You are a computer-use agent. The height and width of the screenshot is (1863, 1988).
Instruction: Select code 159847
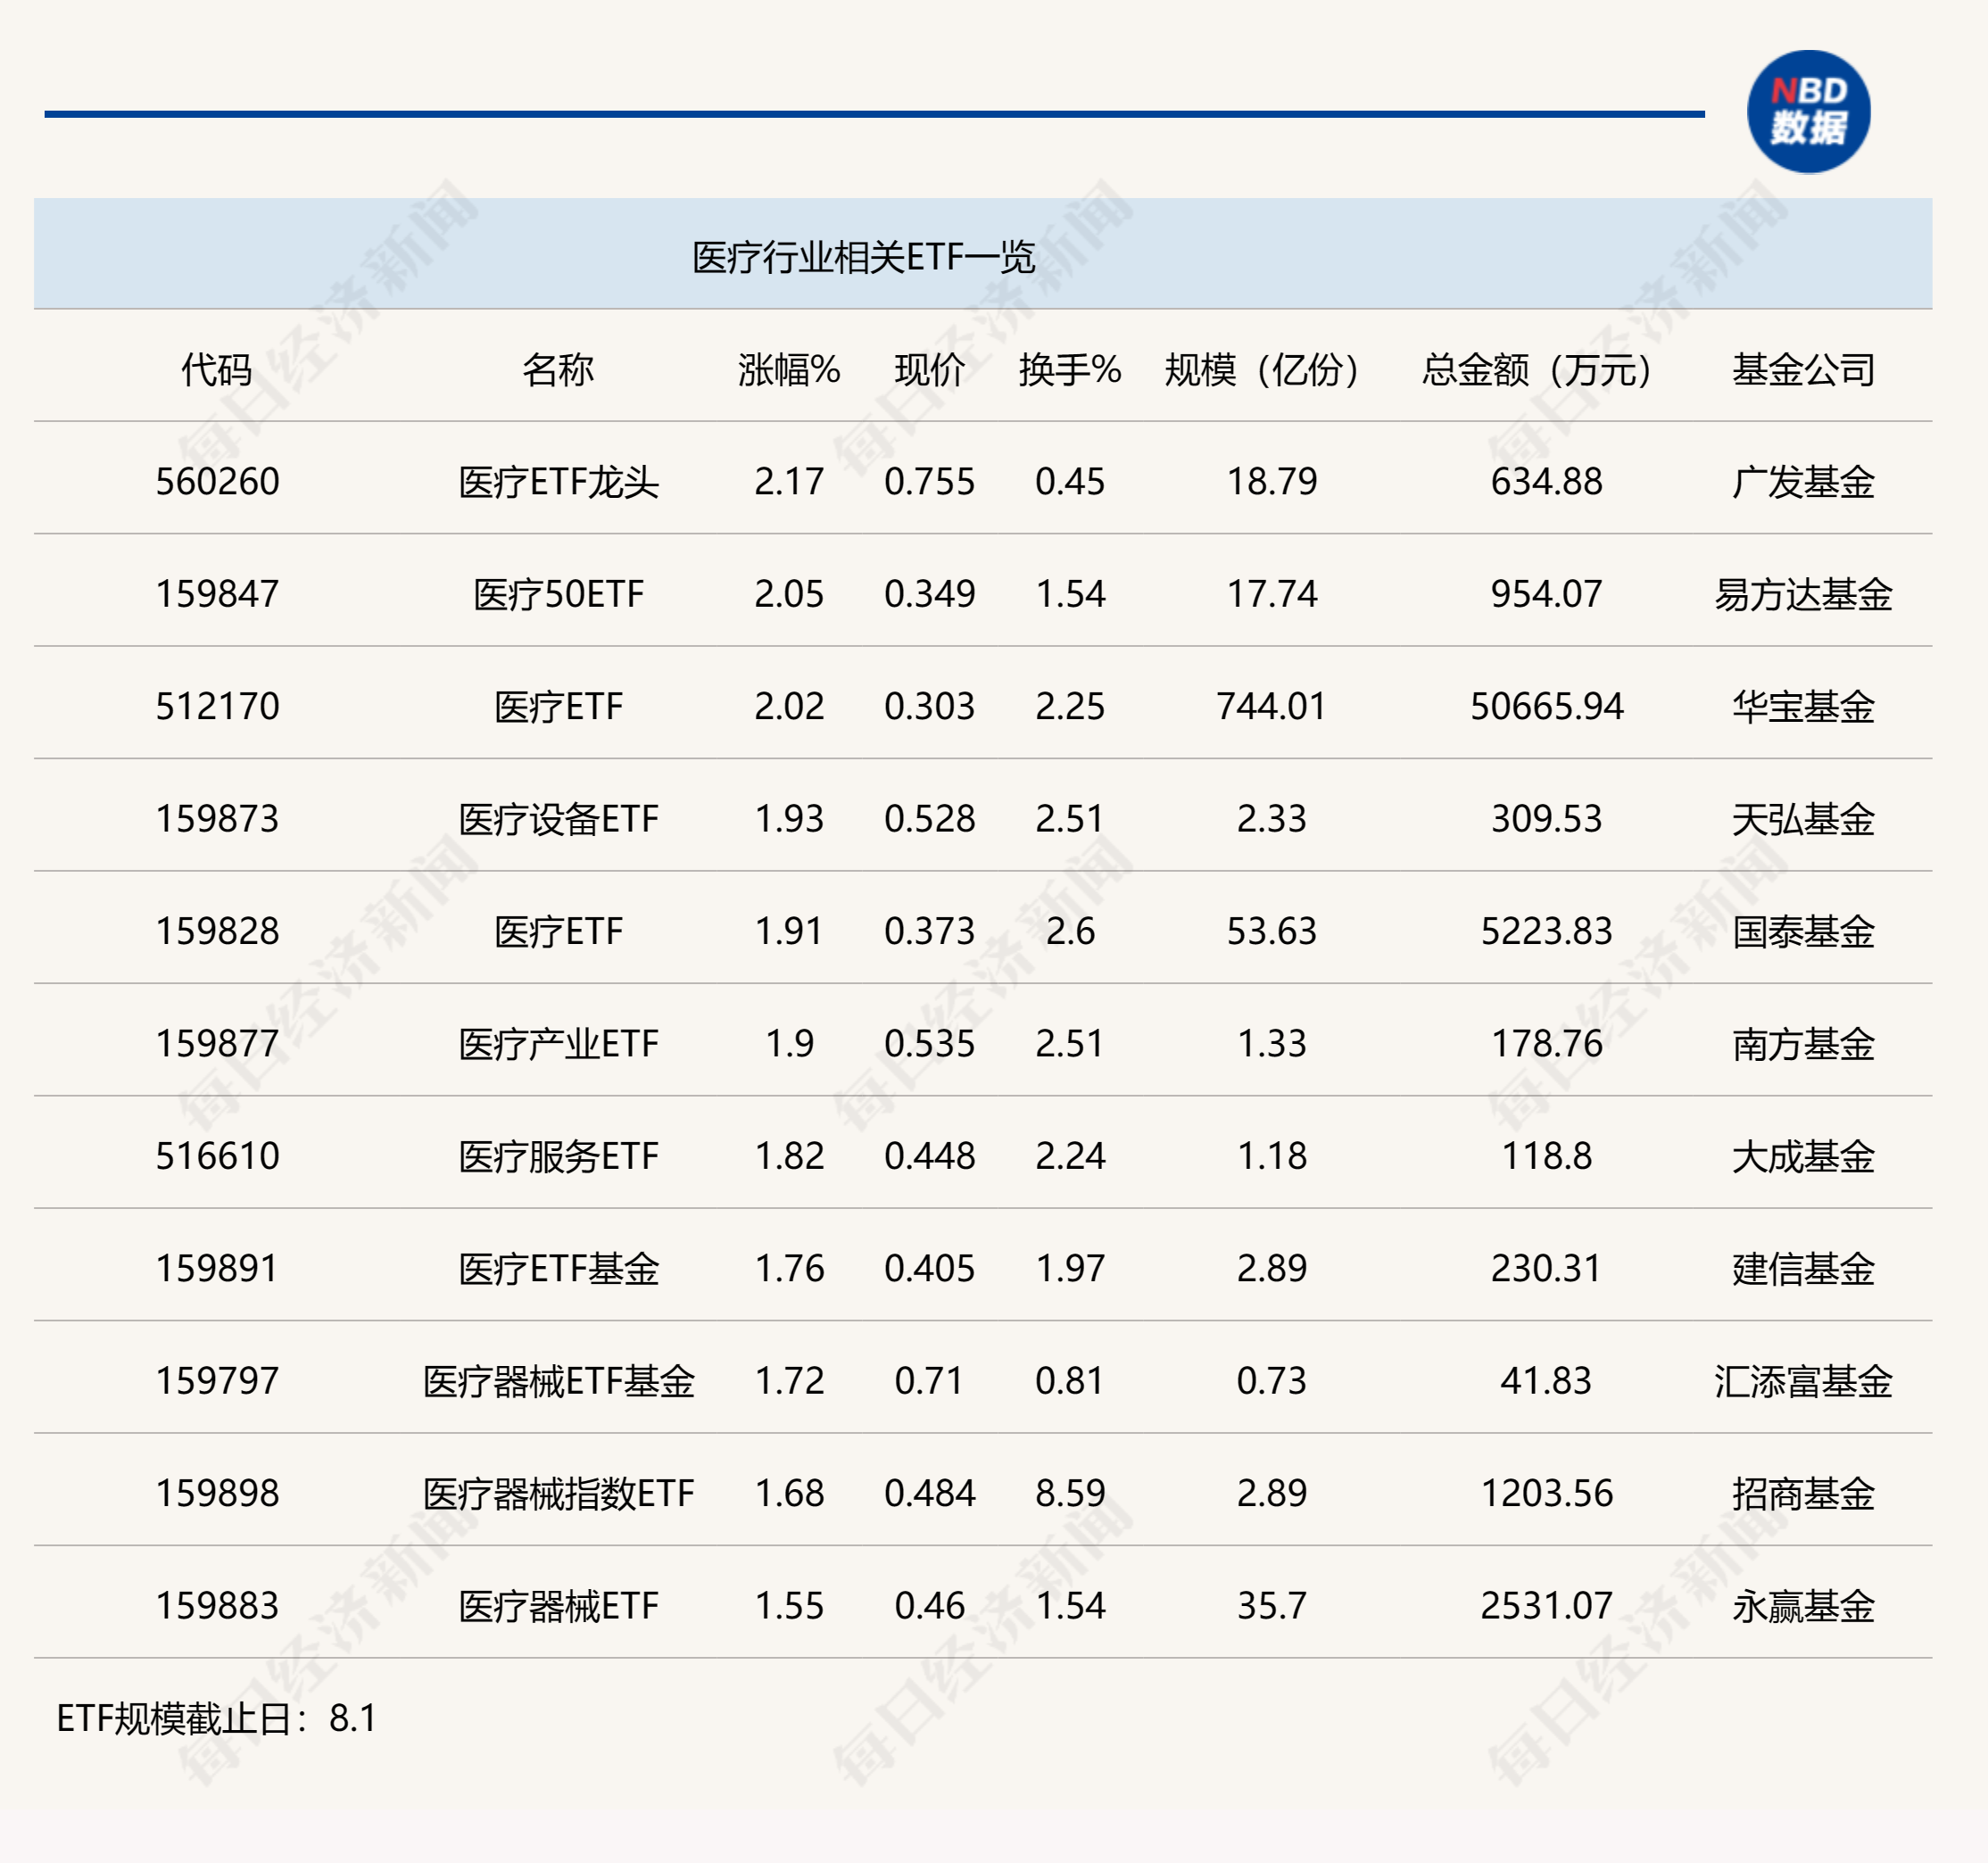(217, 594)
